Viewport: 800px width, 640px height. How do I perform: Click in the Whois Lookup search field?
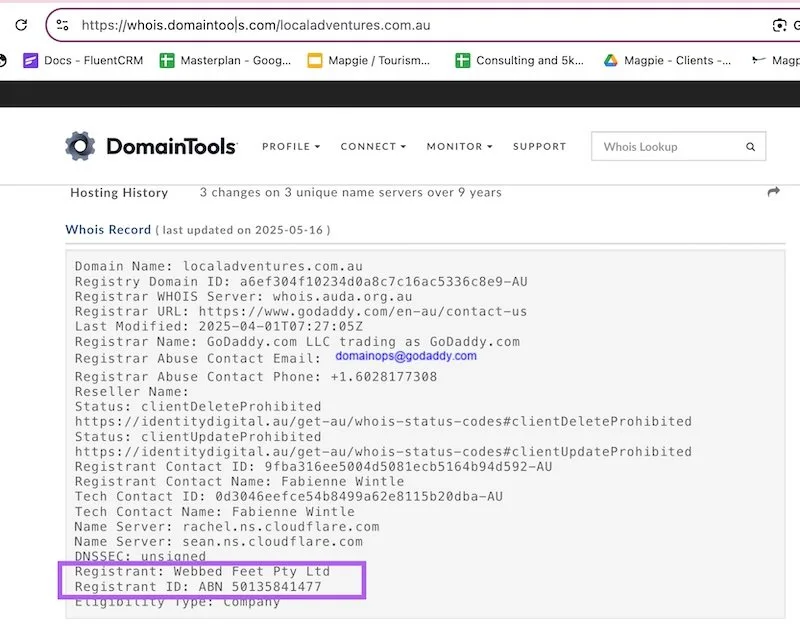(668, 147)
